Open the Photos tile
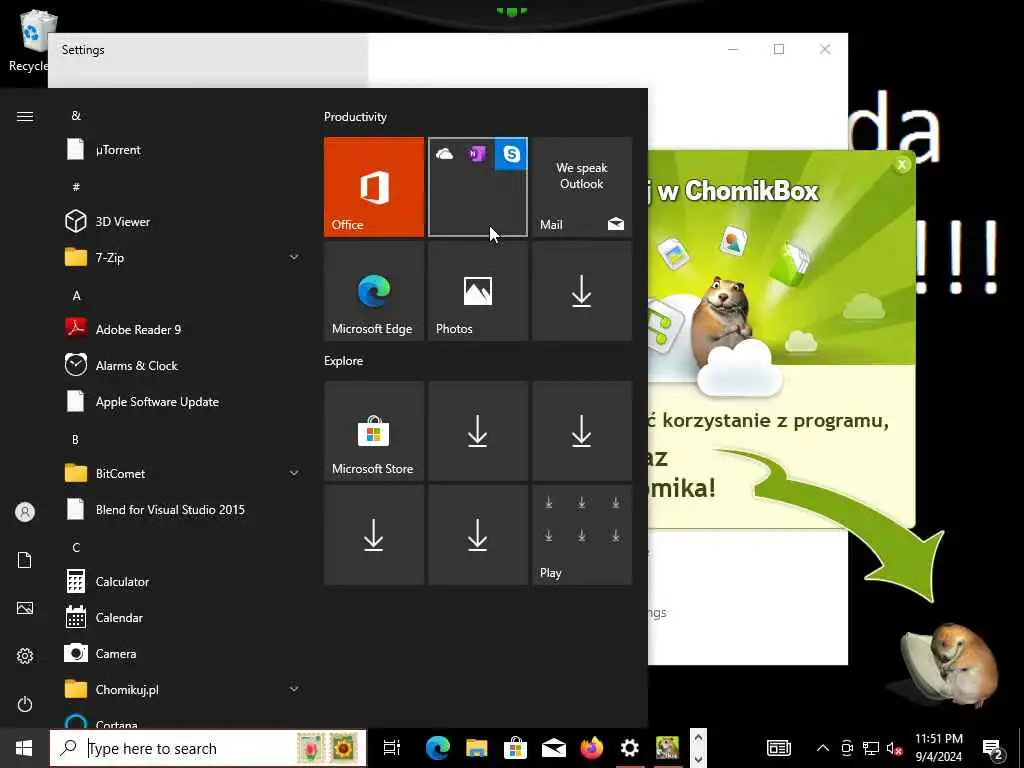1024x768 pixels. [x=477, y=291]
